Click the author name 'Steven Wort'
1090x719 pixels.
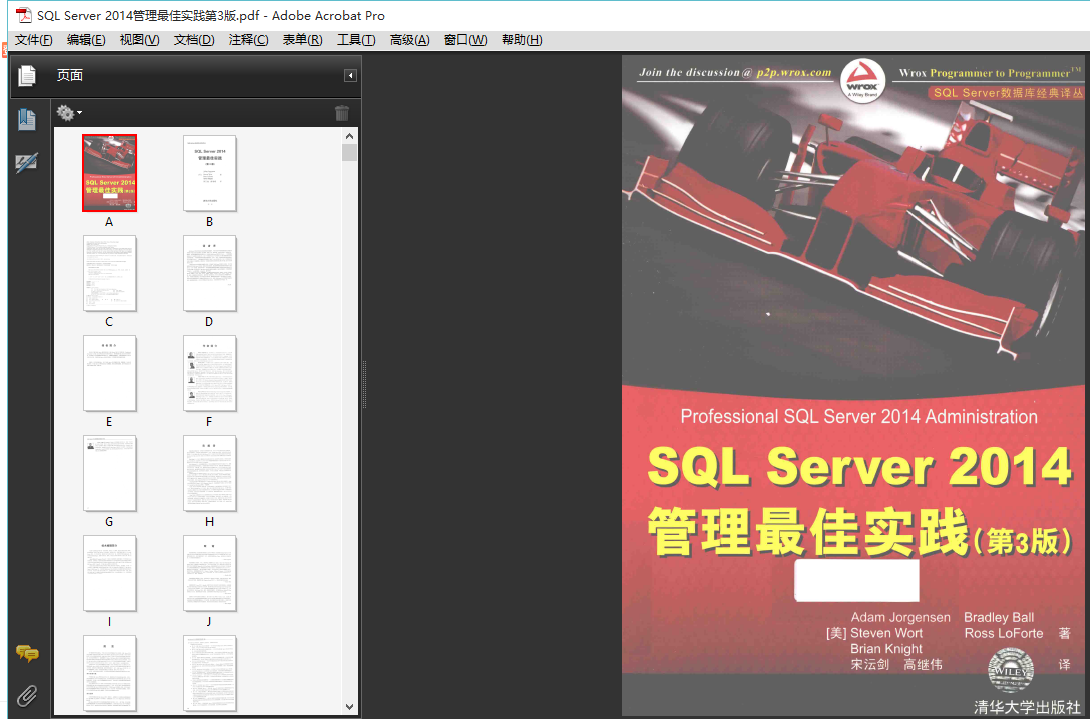coord(886,633)
